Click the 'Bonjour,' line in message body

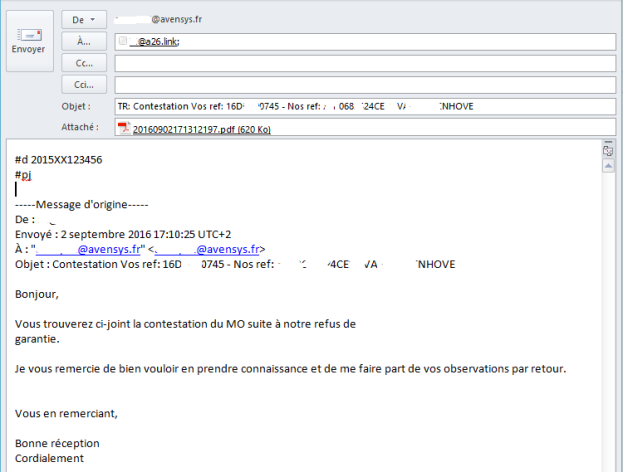pos(37,294)
